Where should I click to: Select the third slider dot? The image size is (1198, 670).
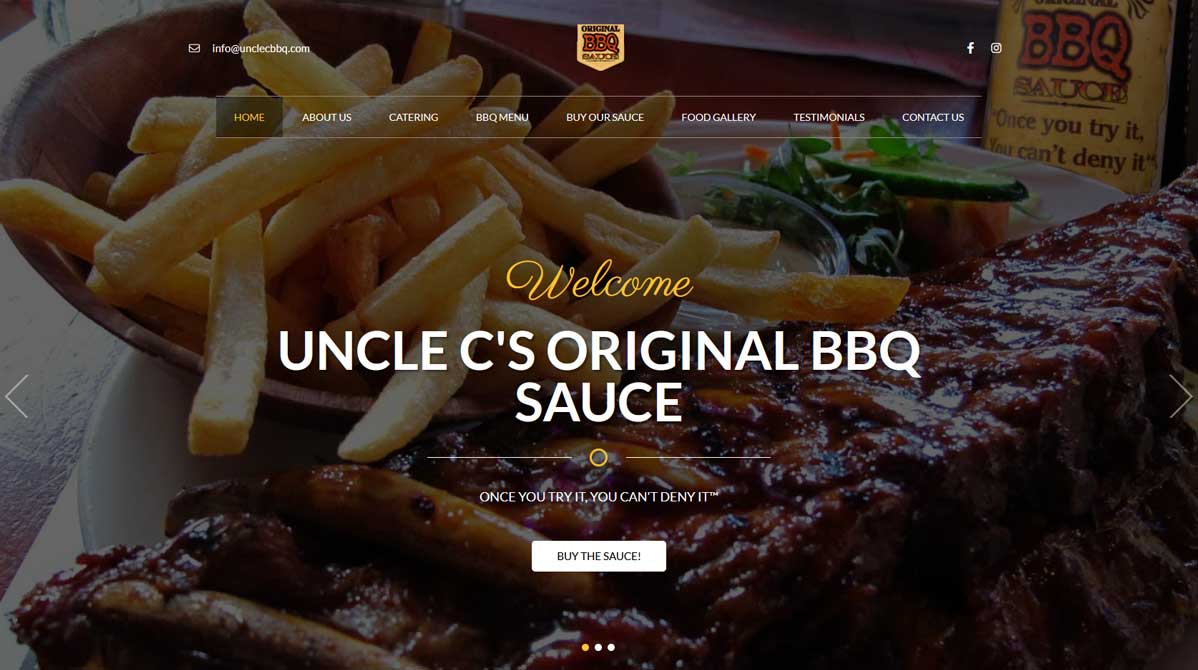(611, 647)
